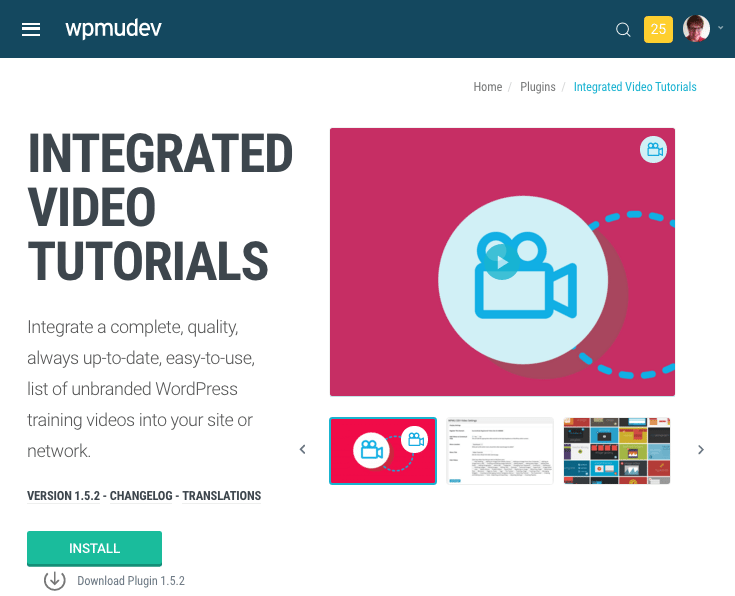Play the main video preview
The height and width of the screenshot is (596, 735).
502,262
